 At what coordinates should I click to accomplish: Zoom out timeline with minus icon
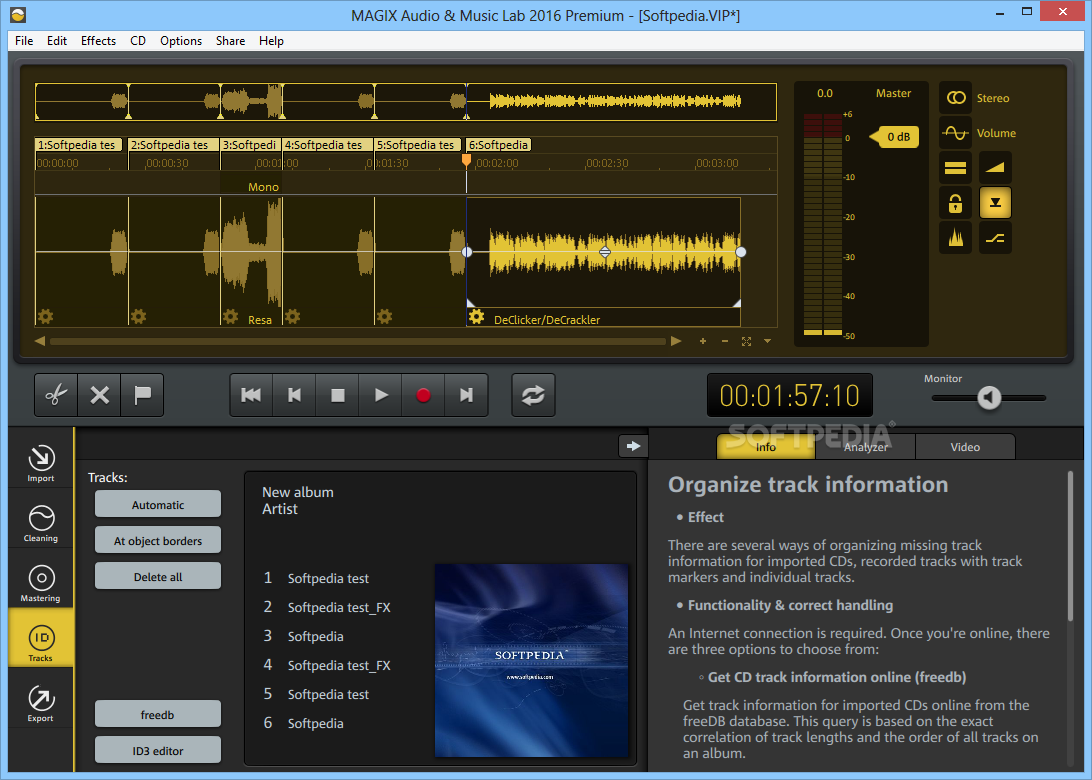(x=725, y=341)
